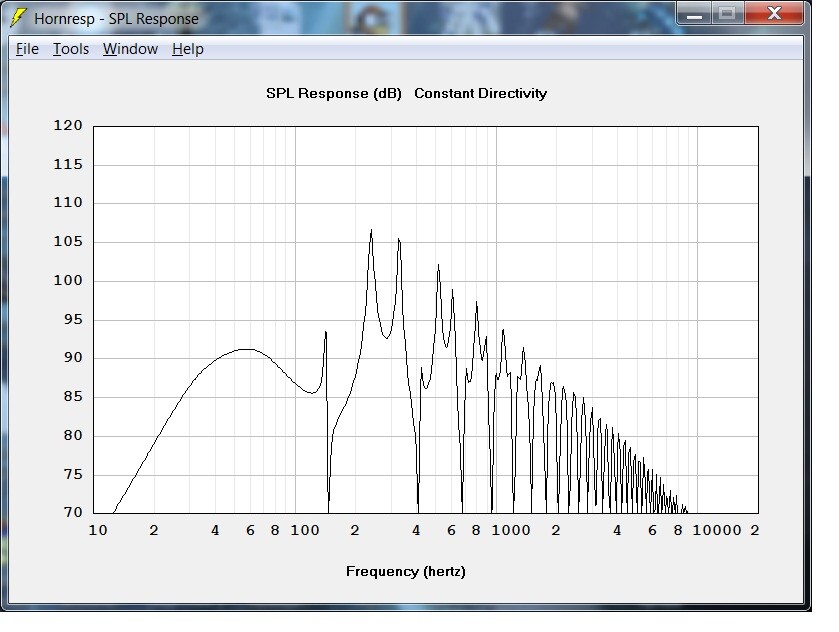Open the Tools menu

click(71, 49)
